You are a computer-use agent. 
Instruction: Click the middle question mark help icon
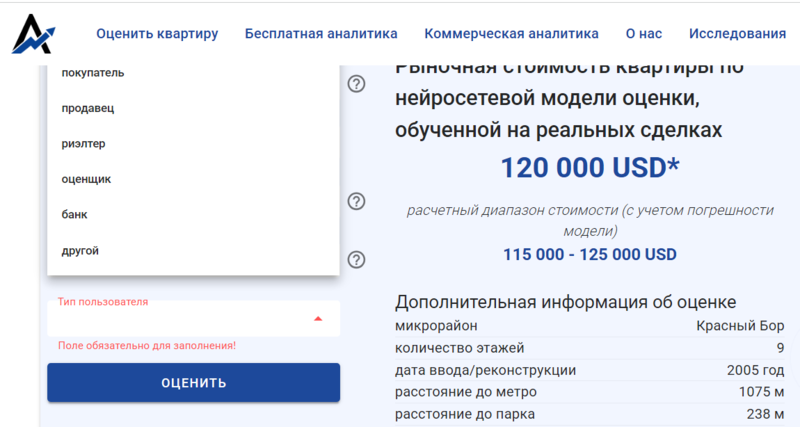click(356, 202)
